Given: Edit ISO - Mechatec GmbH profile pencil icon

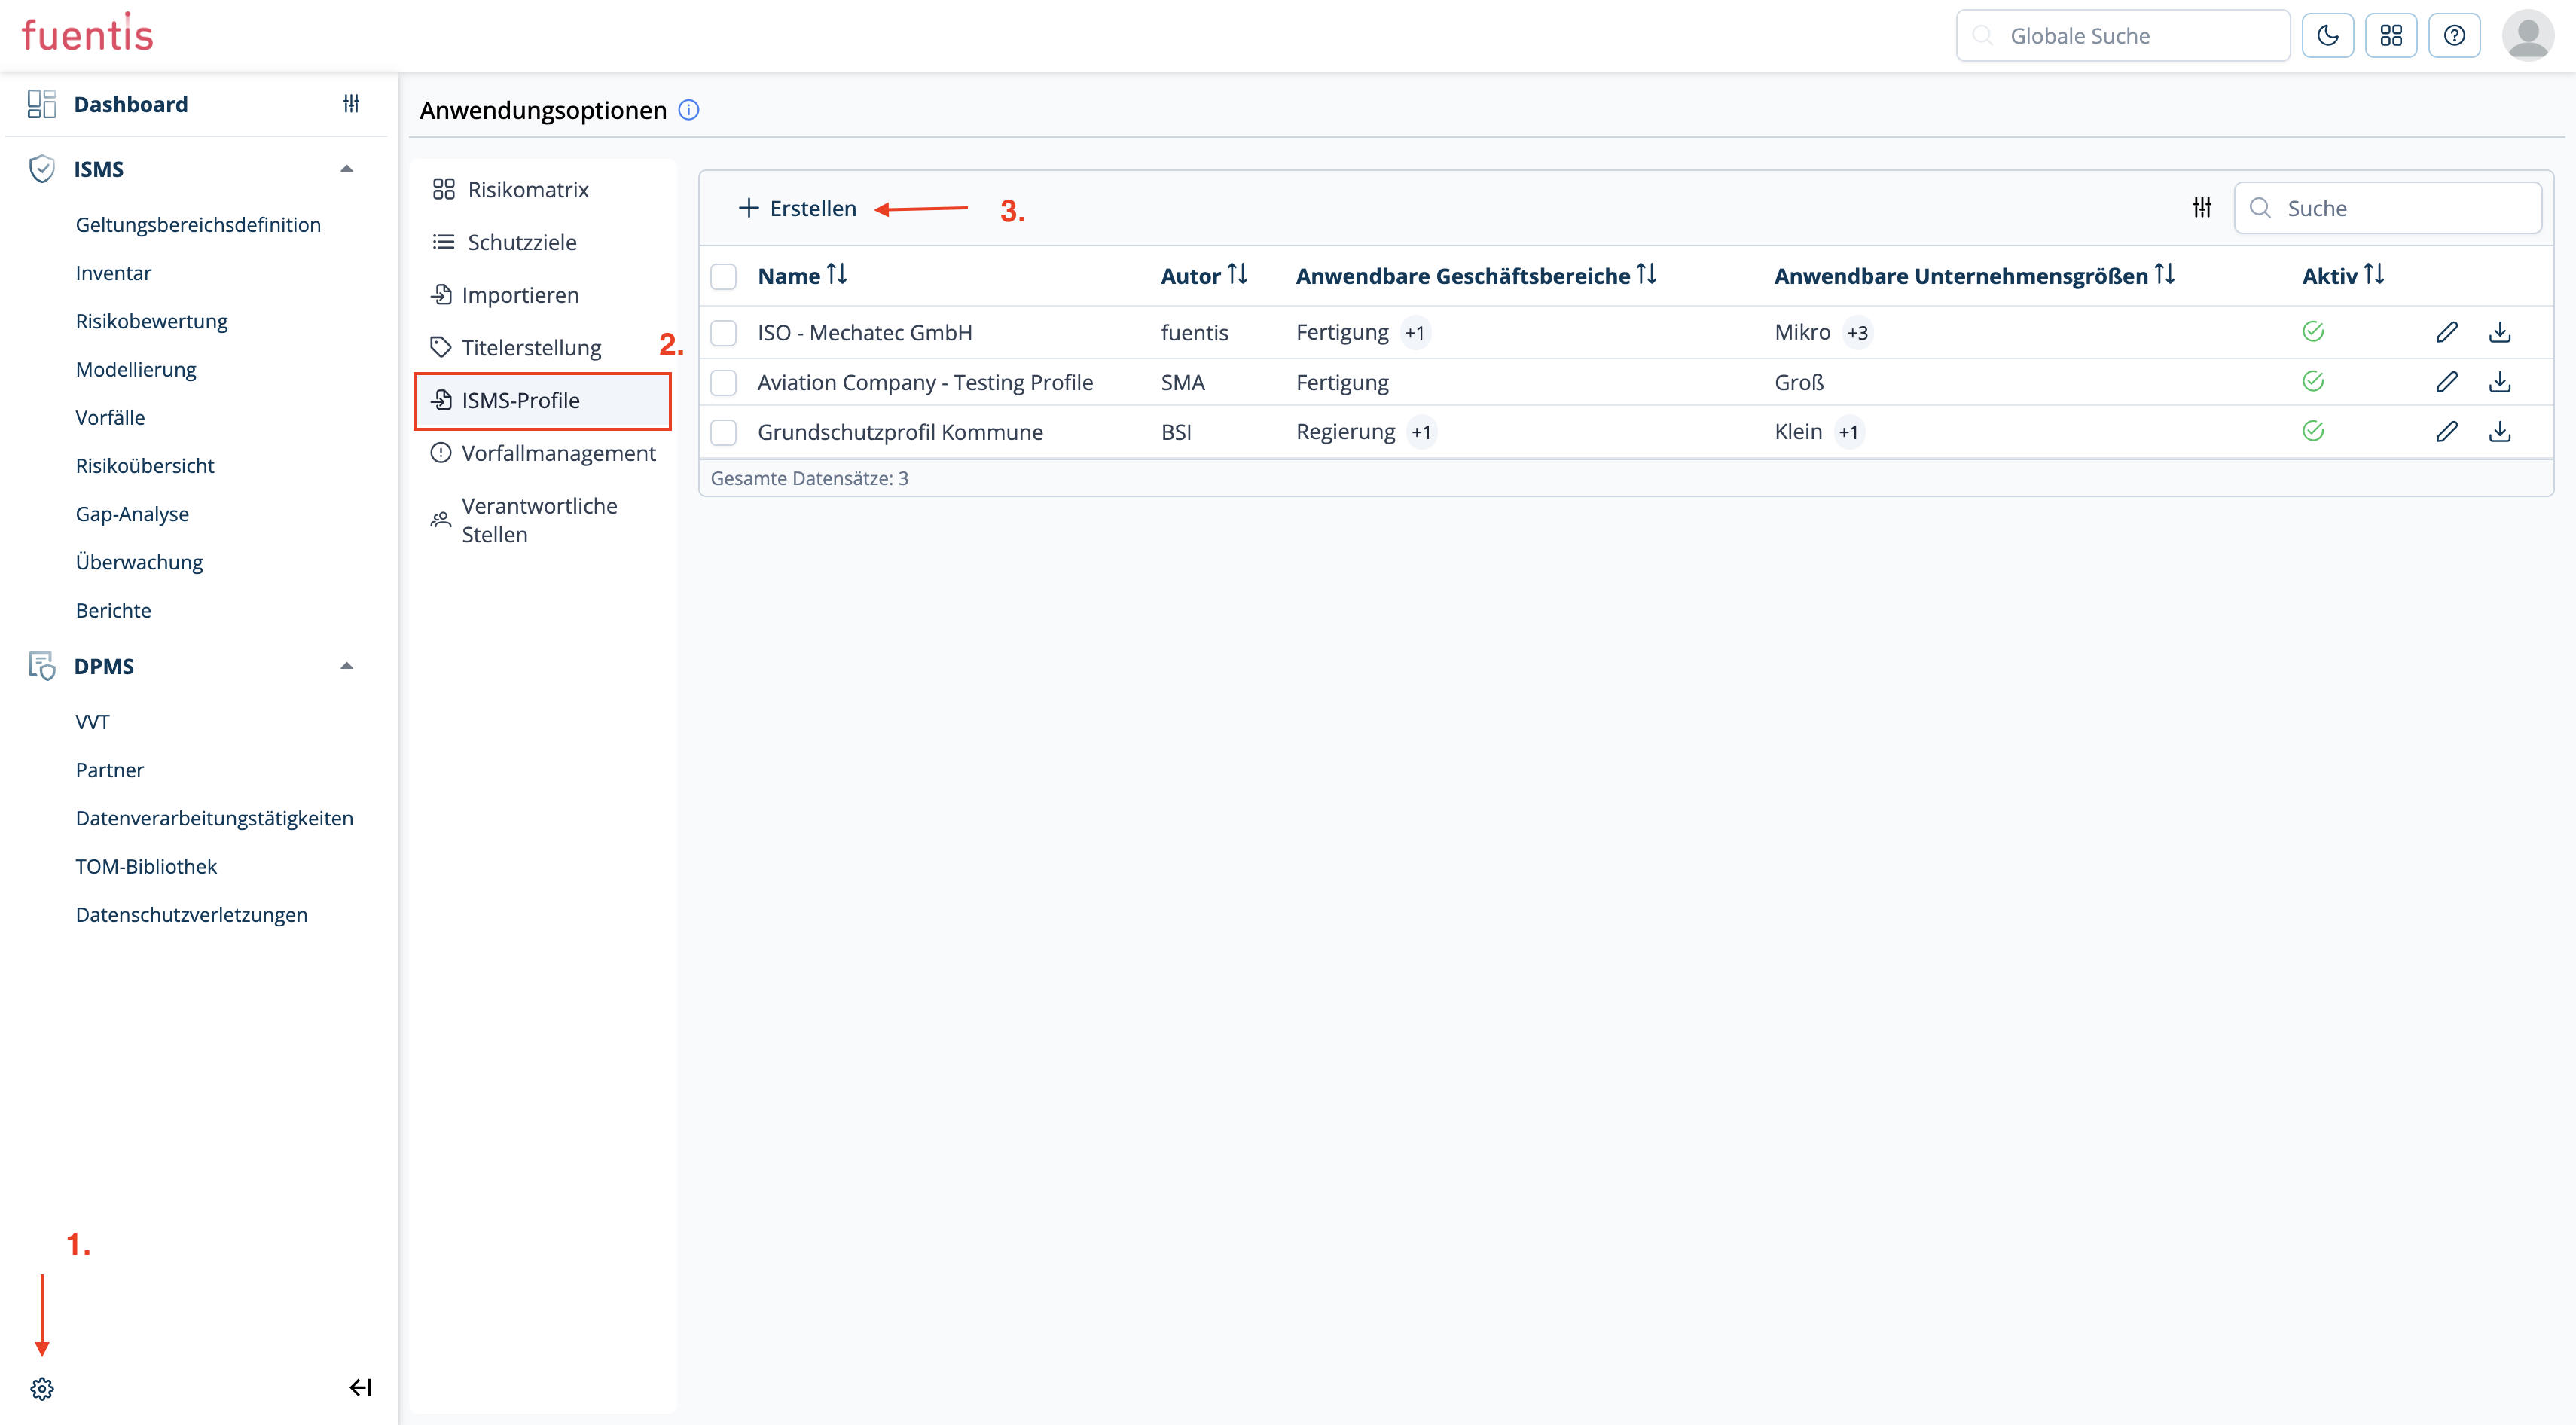Looking at the screenshot, I should [2446, 332].
